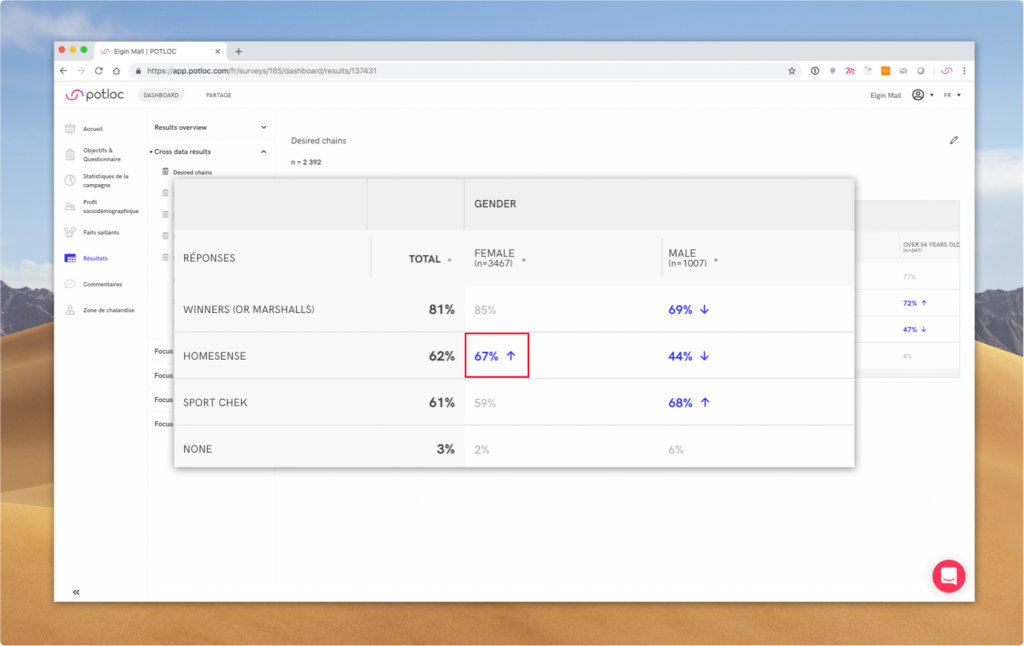Click the Potloc logo
1024x646 pixels.
pyautogui.click(x=95, y=95)
